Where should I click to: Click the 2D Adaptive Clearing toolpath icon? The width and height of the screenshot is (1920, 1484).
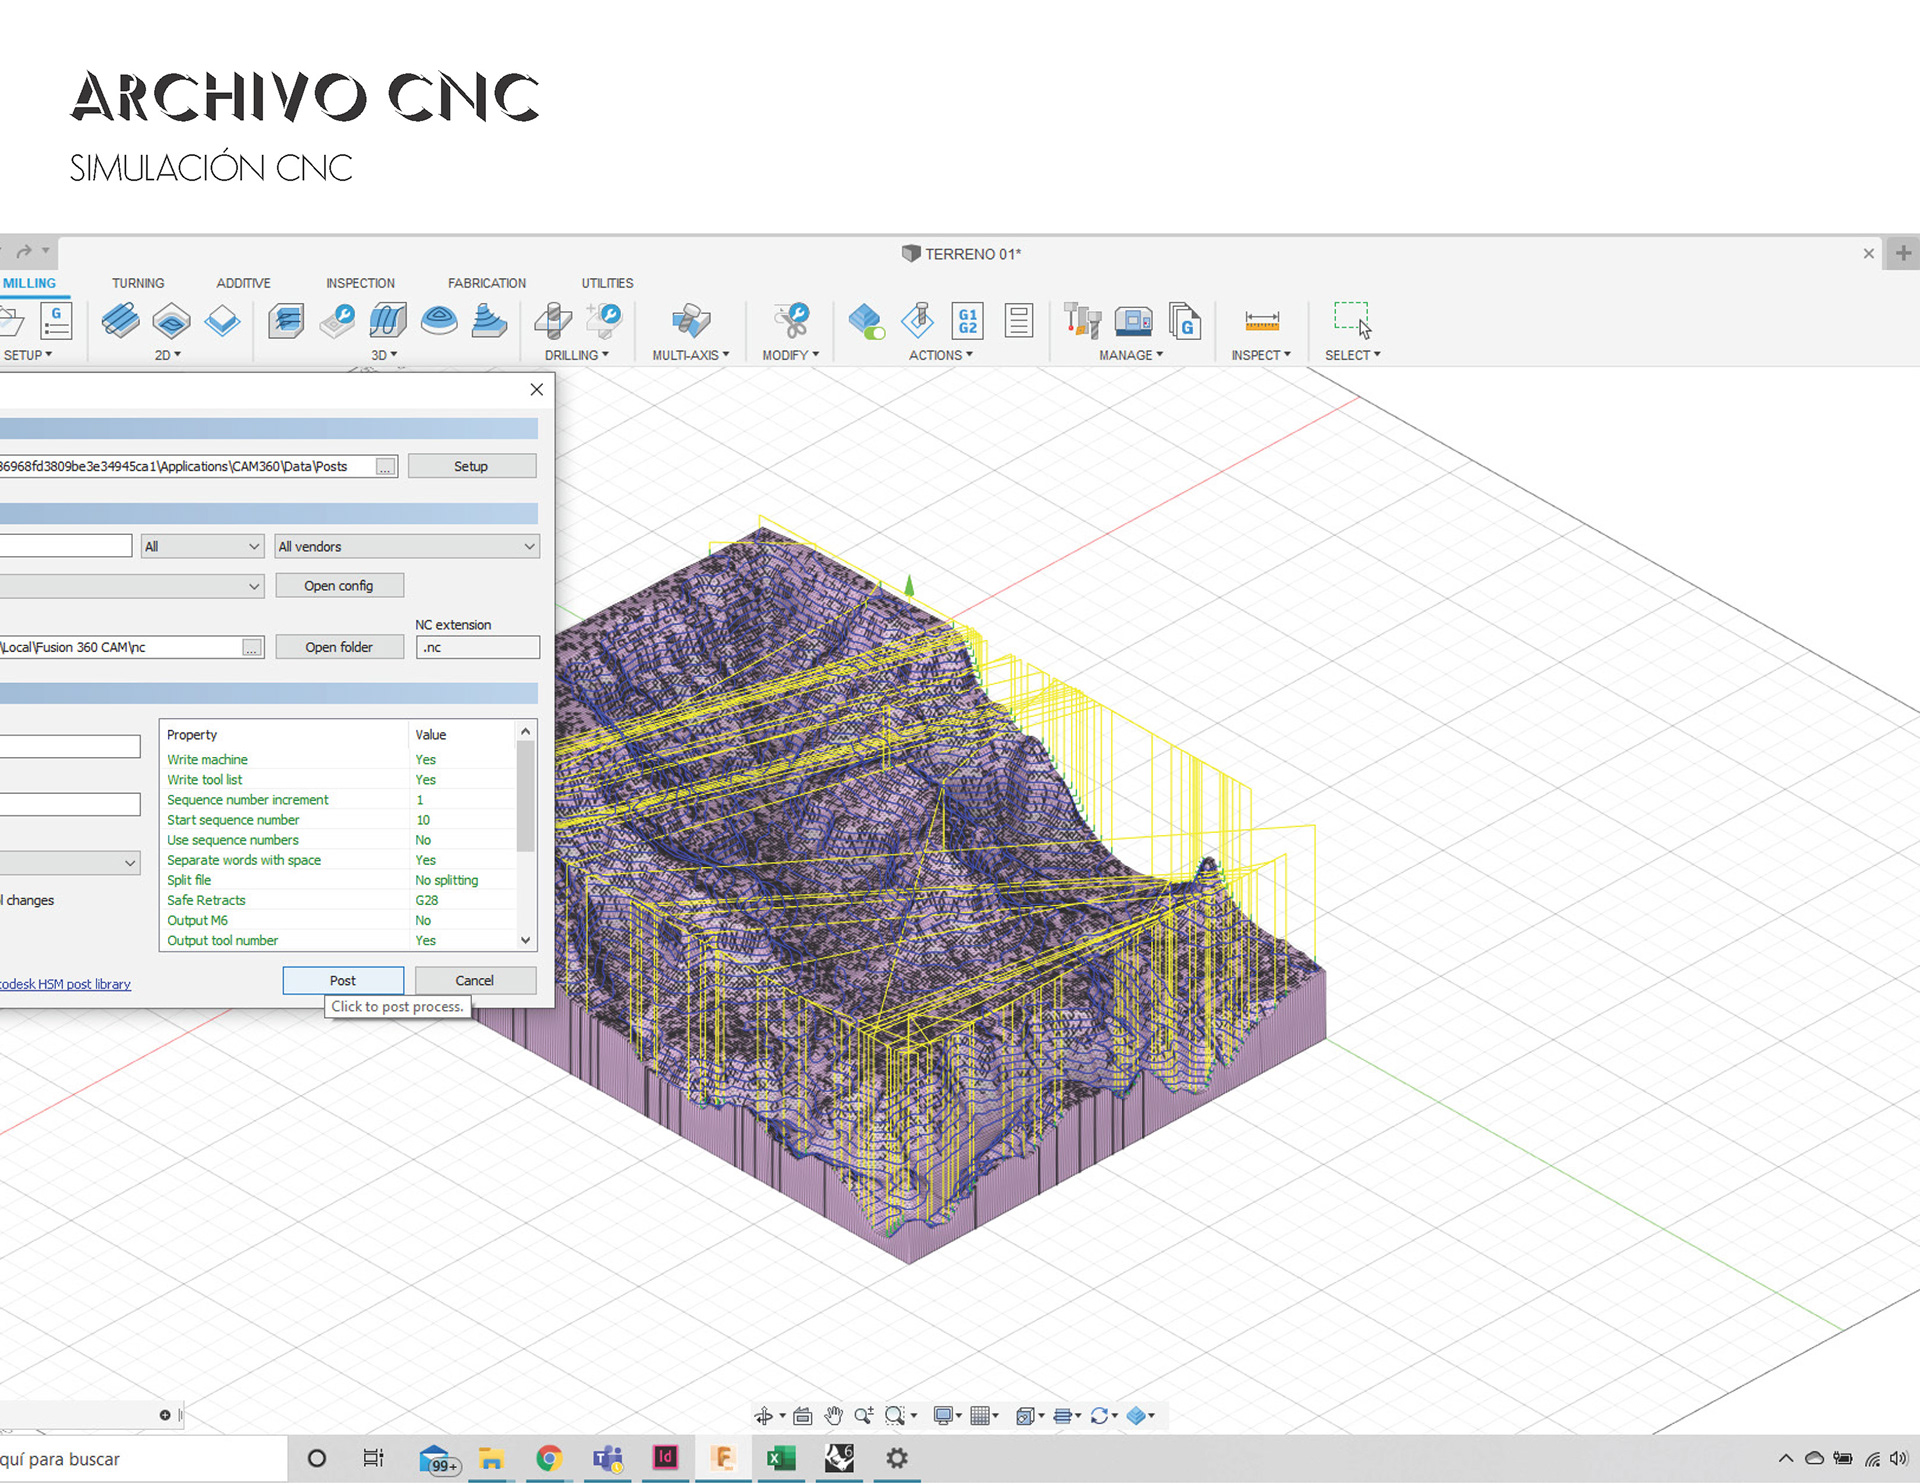point(120,321)
